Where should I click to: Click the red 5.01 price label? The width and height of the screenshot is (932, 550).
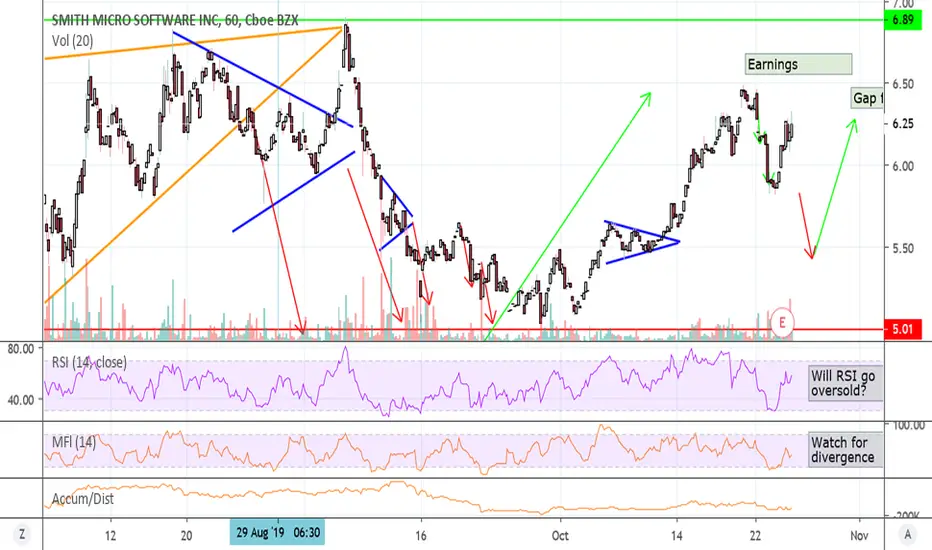tap(903, 329)
